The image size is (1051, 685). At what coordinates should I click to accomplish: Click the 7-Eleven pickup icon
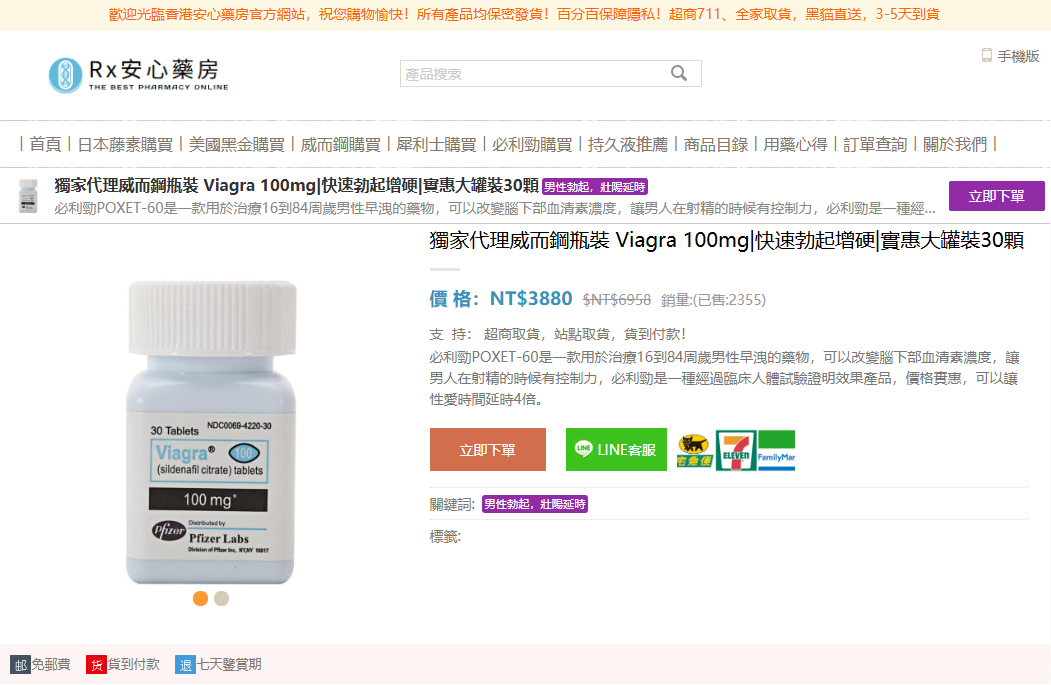click(x=736, y=450)
